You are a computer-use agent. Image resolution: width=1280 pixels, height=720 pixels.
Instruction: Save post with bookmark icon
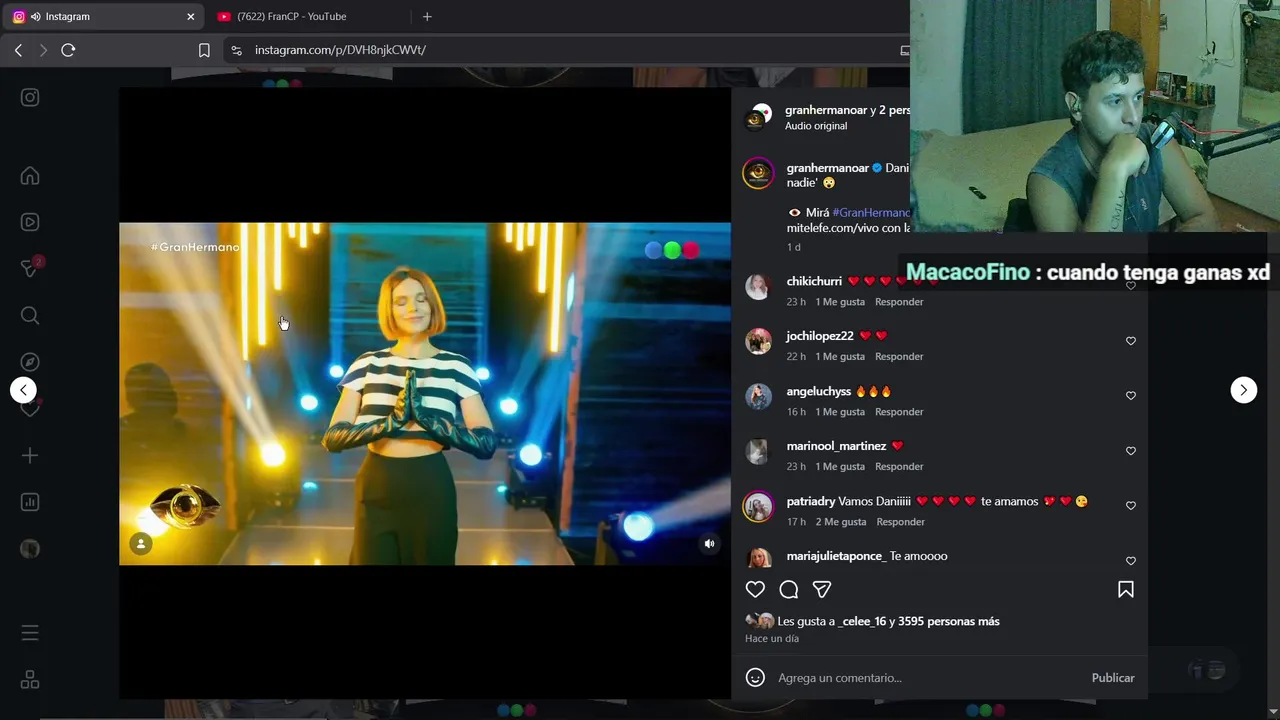tap(1125, 590)
